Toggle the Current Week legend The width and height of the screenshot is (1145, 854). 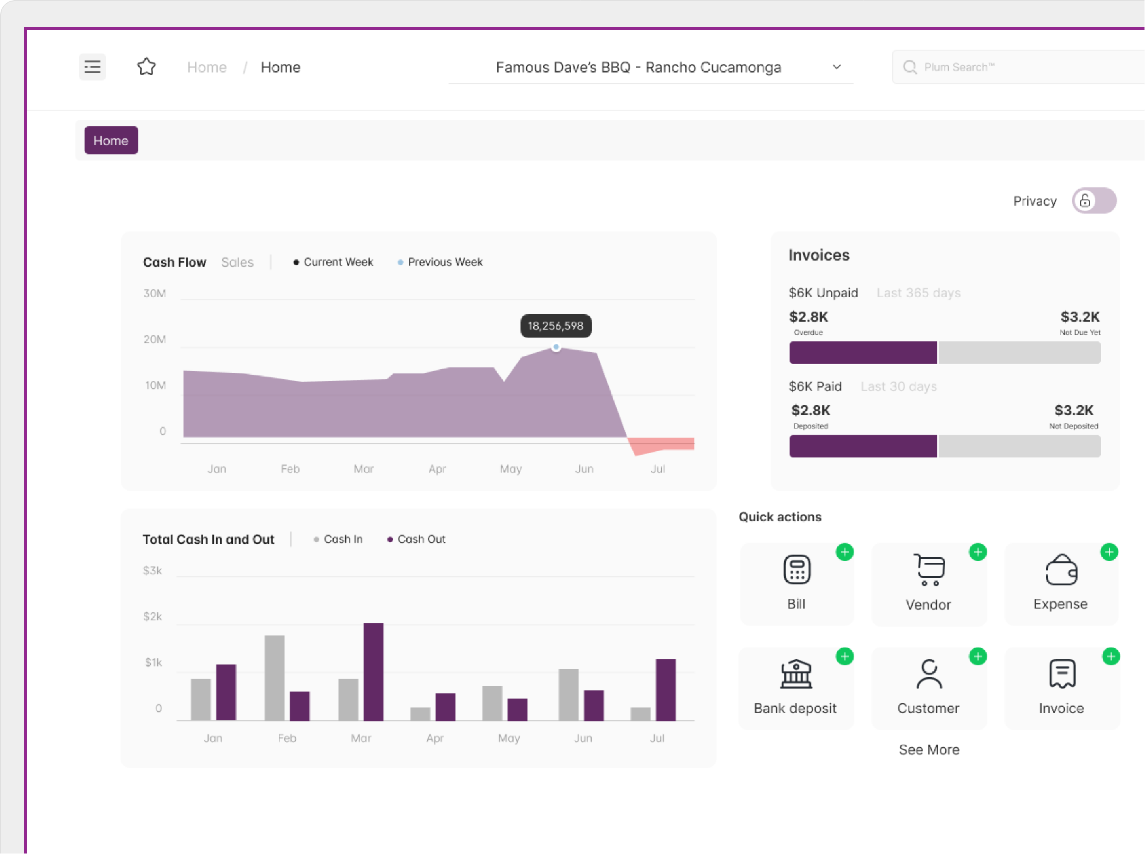332,262
